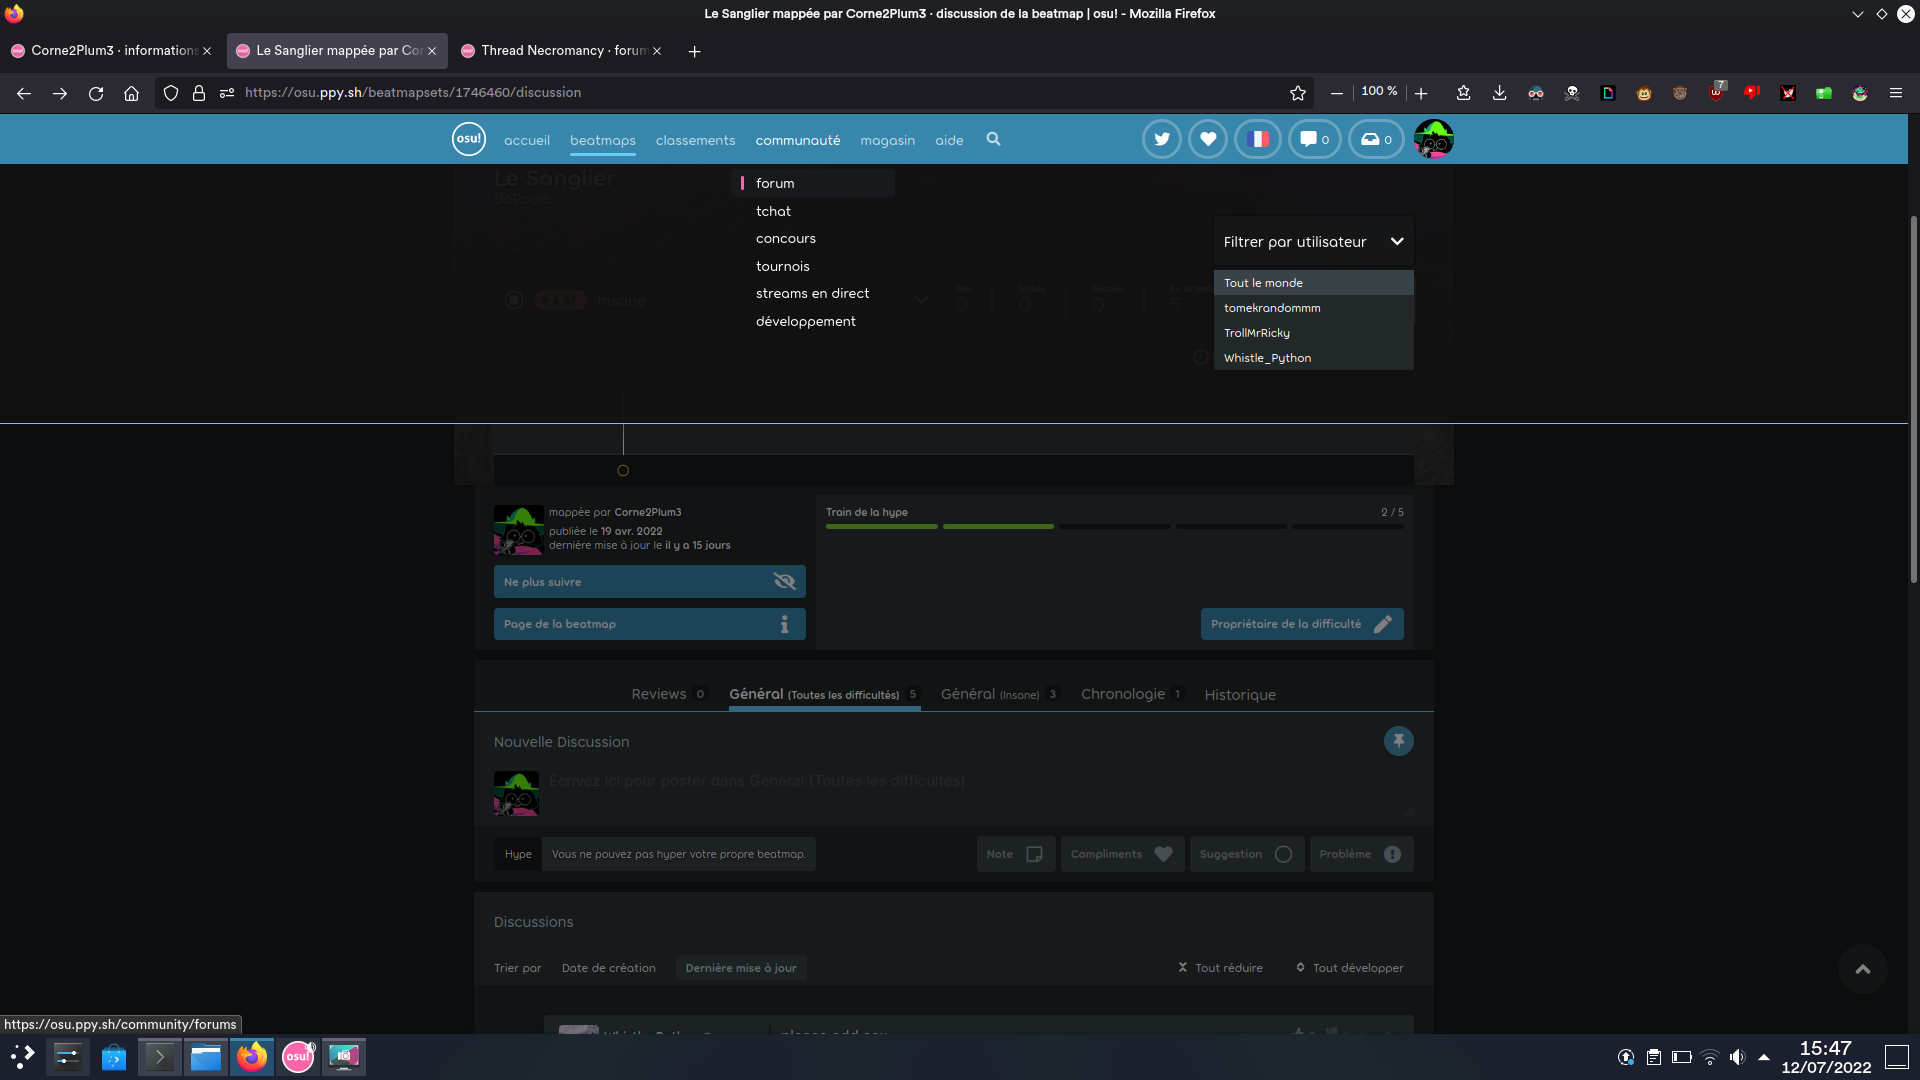Click the osu! logo in the header
1920x1080 pixels.
(x=468, y=139)
